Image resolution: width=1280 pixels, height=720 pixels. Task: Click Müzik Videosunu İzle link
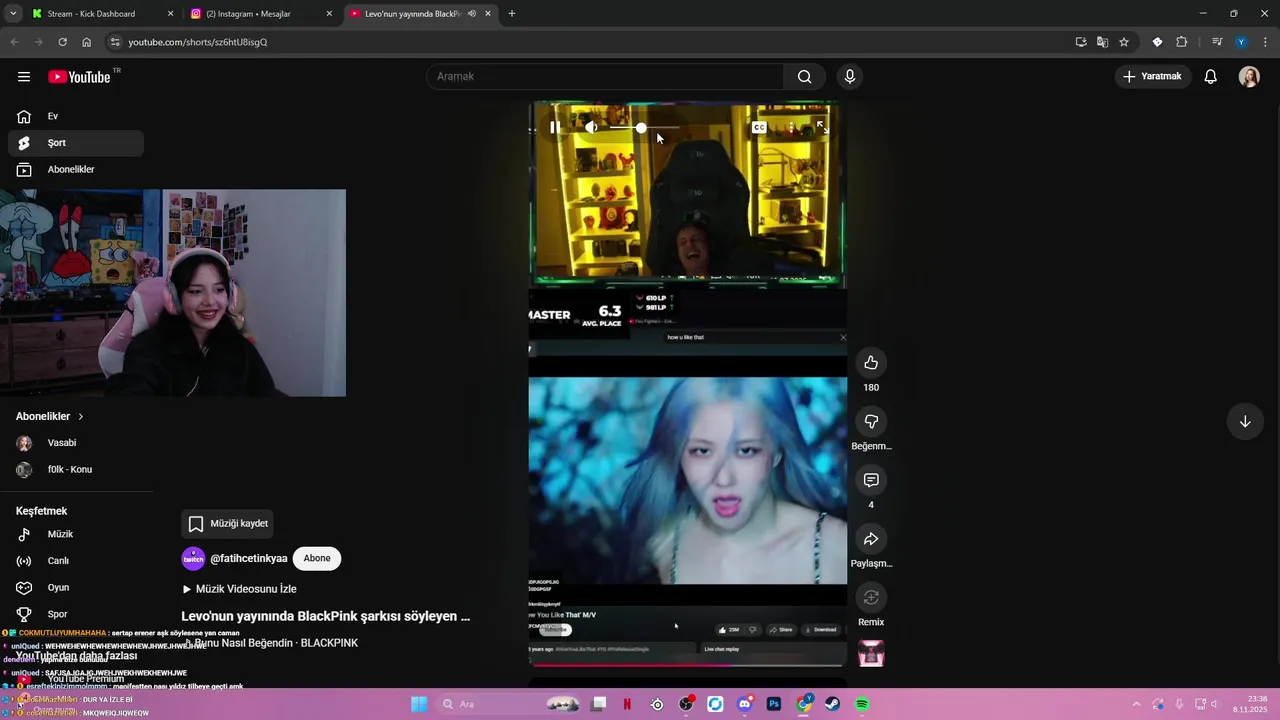point(239,589)
